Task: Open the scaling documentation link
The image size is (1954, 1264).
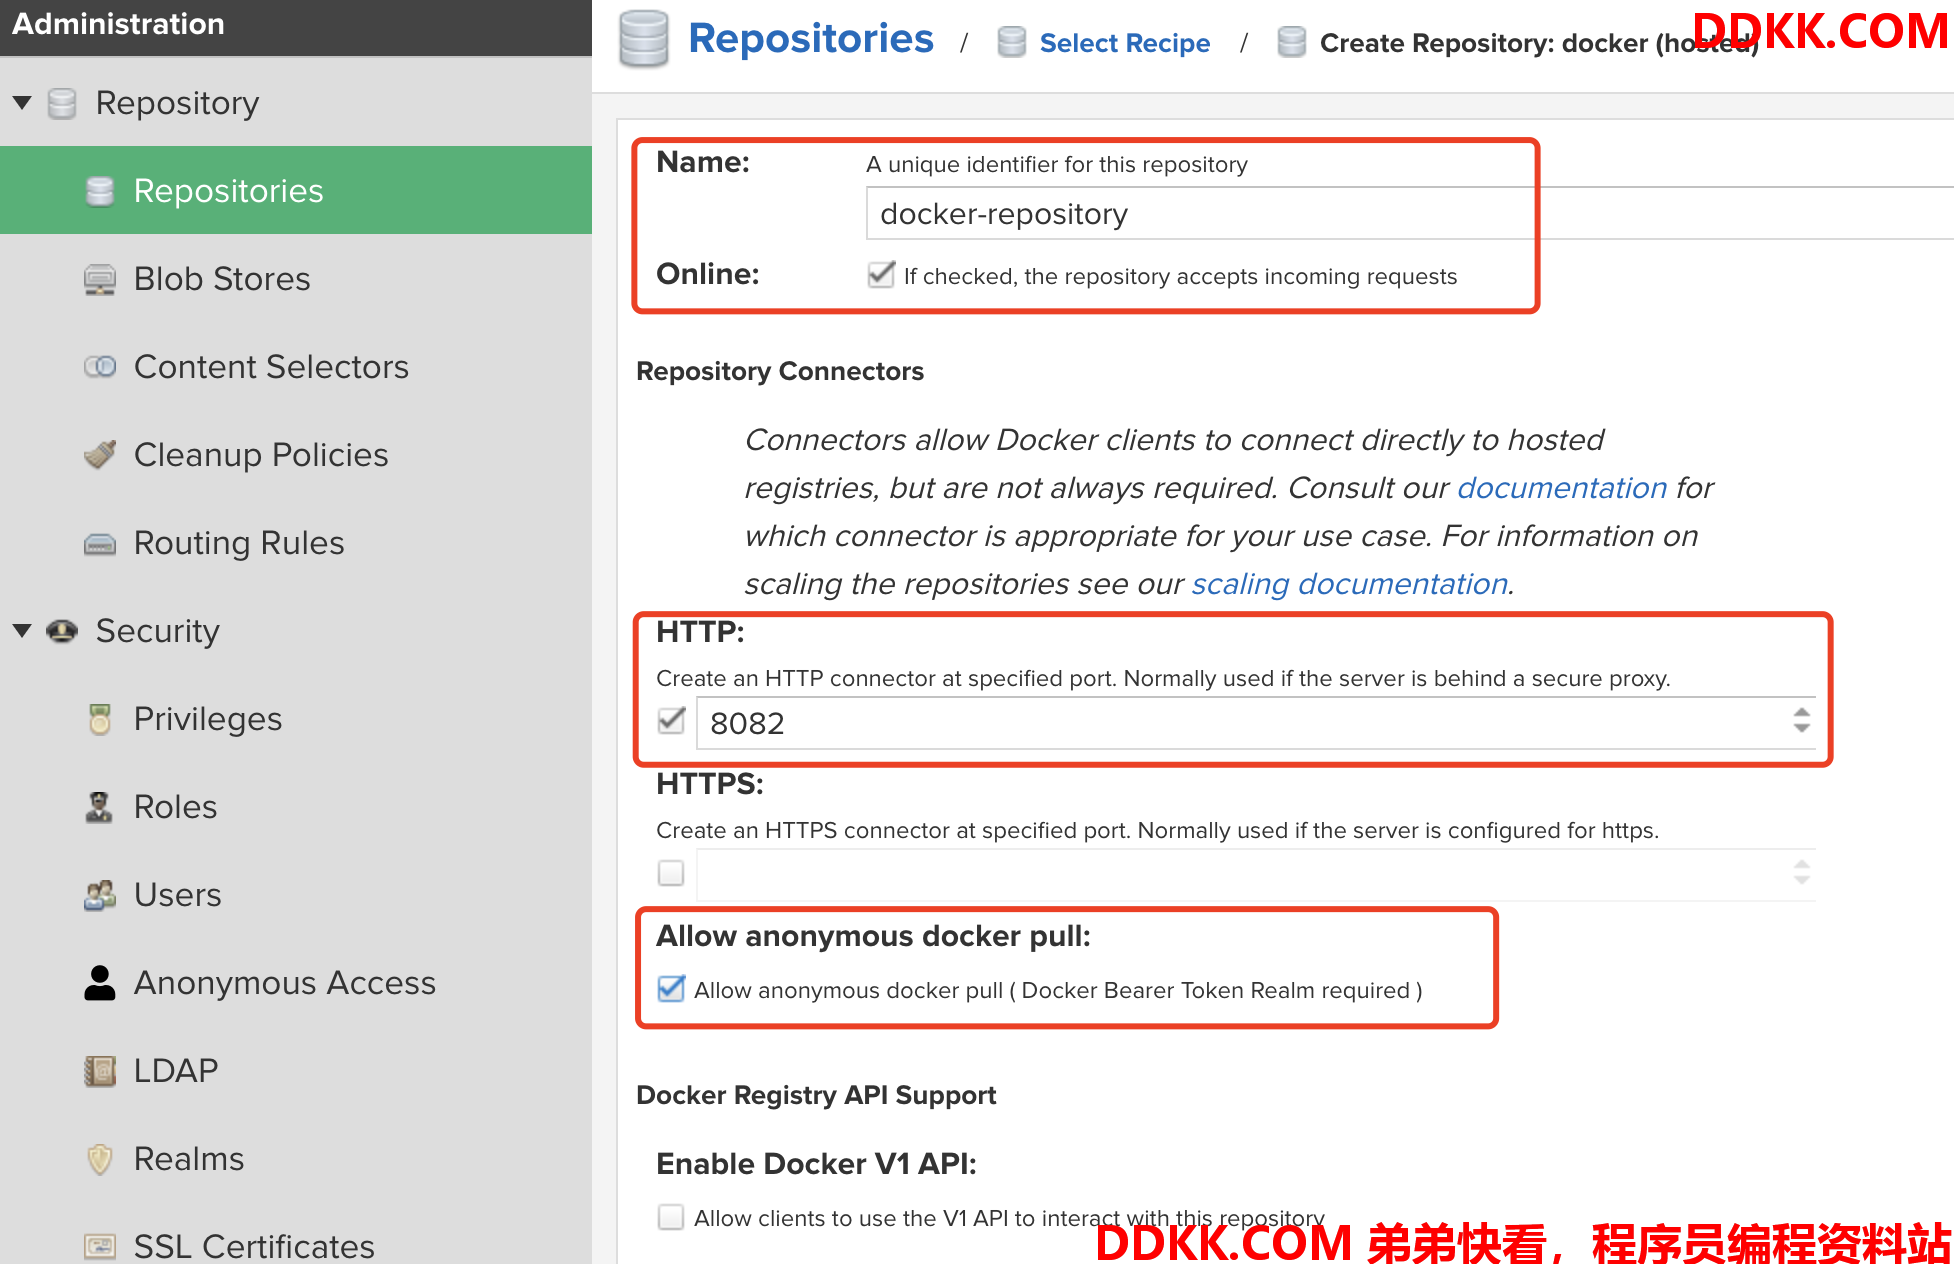Action: click(1350, 584)
